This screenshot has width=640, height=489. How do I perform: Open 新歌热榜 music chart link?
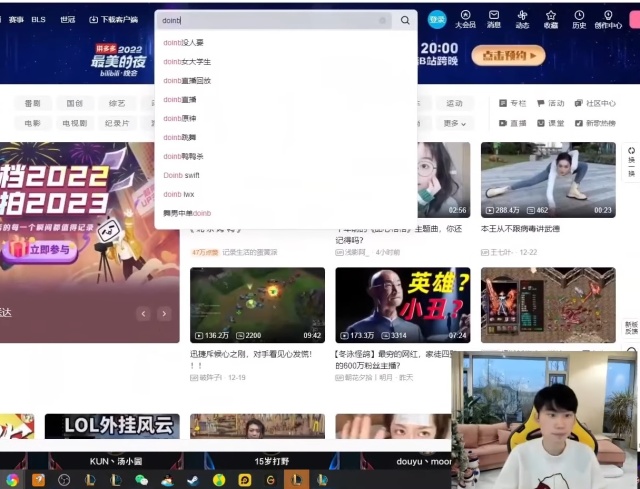point(595,123)
